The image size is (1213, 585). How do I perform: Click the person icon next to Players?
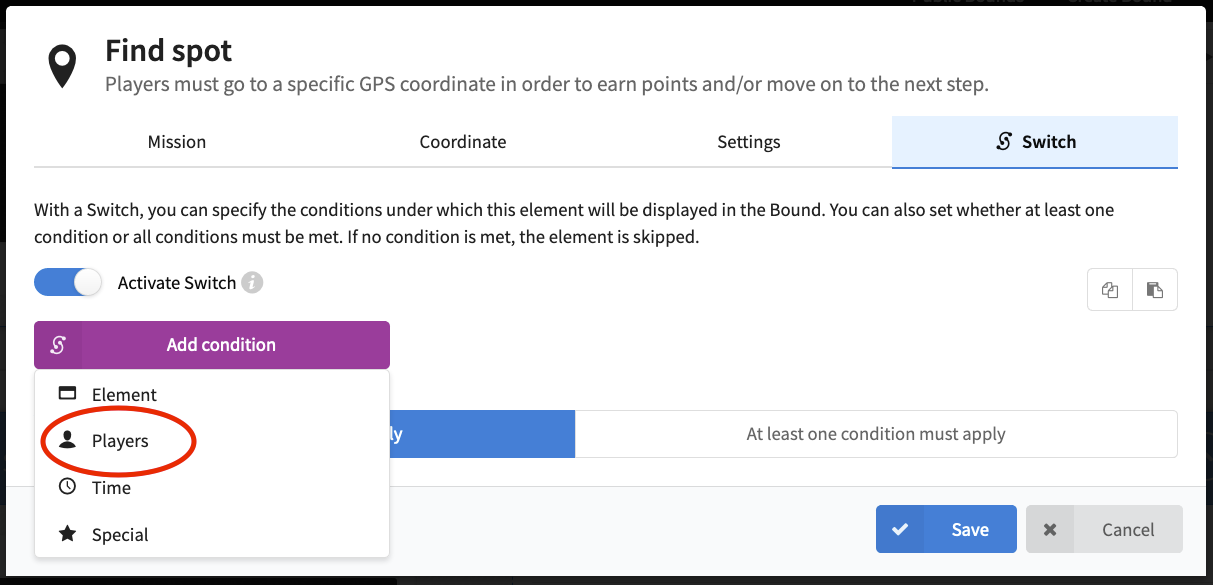coord(67,440)
